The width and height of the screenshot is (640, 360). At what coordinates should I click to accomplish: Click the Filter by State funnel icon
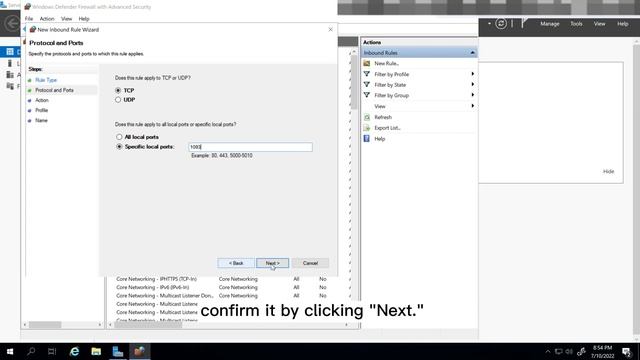(367, 84)
